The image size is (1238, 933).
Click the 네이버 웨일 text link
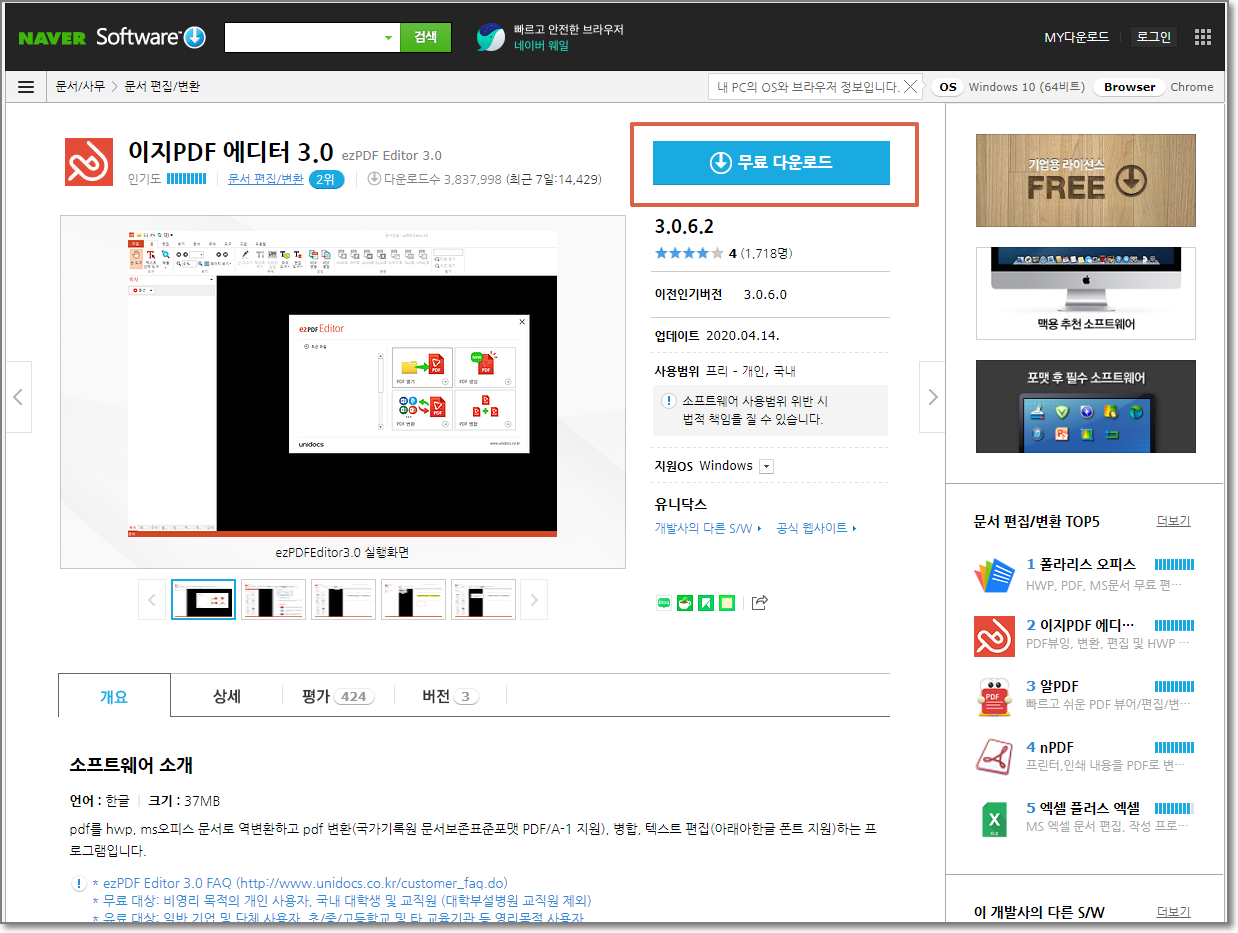click(x=541, y=46)
